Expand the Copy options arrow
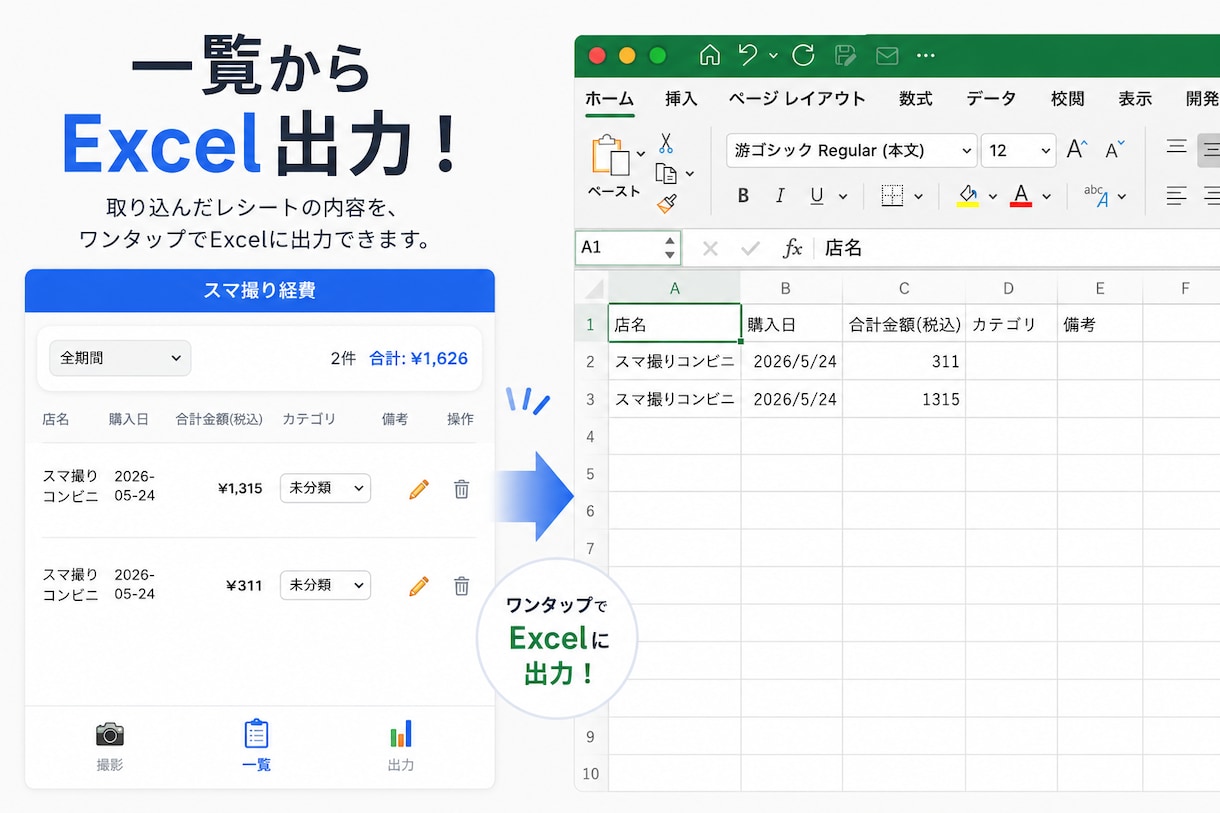The image size is (1220, 813). (x=689, y=174)
